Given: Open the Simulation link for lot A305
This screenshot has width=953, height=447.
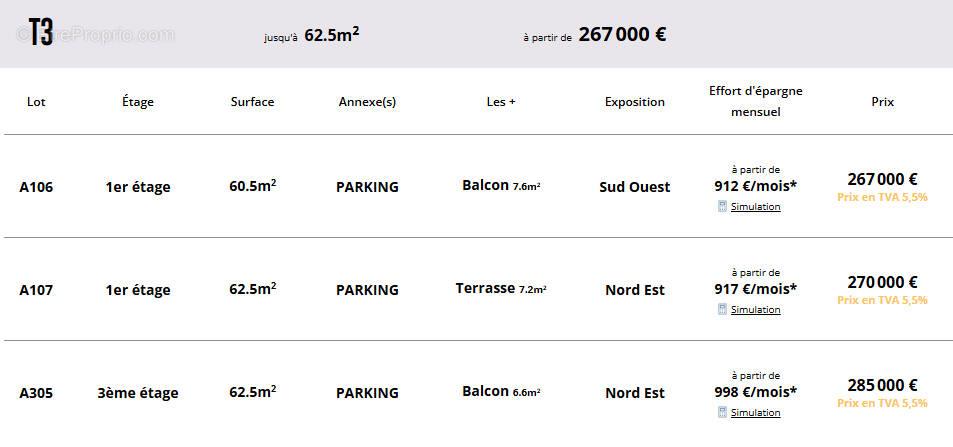Looking at the screenshot, I should (755, 413).
